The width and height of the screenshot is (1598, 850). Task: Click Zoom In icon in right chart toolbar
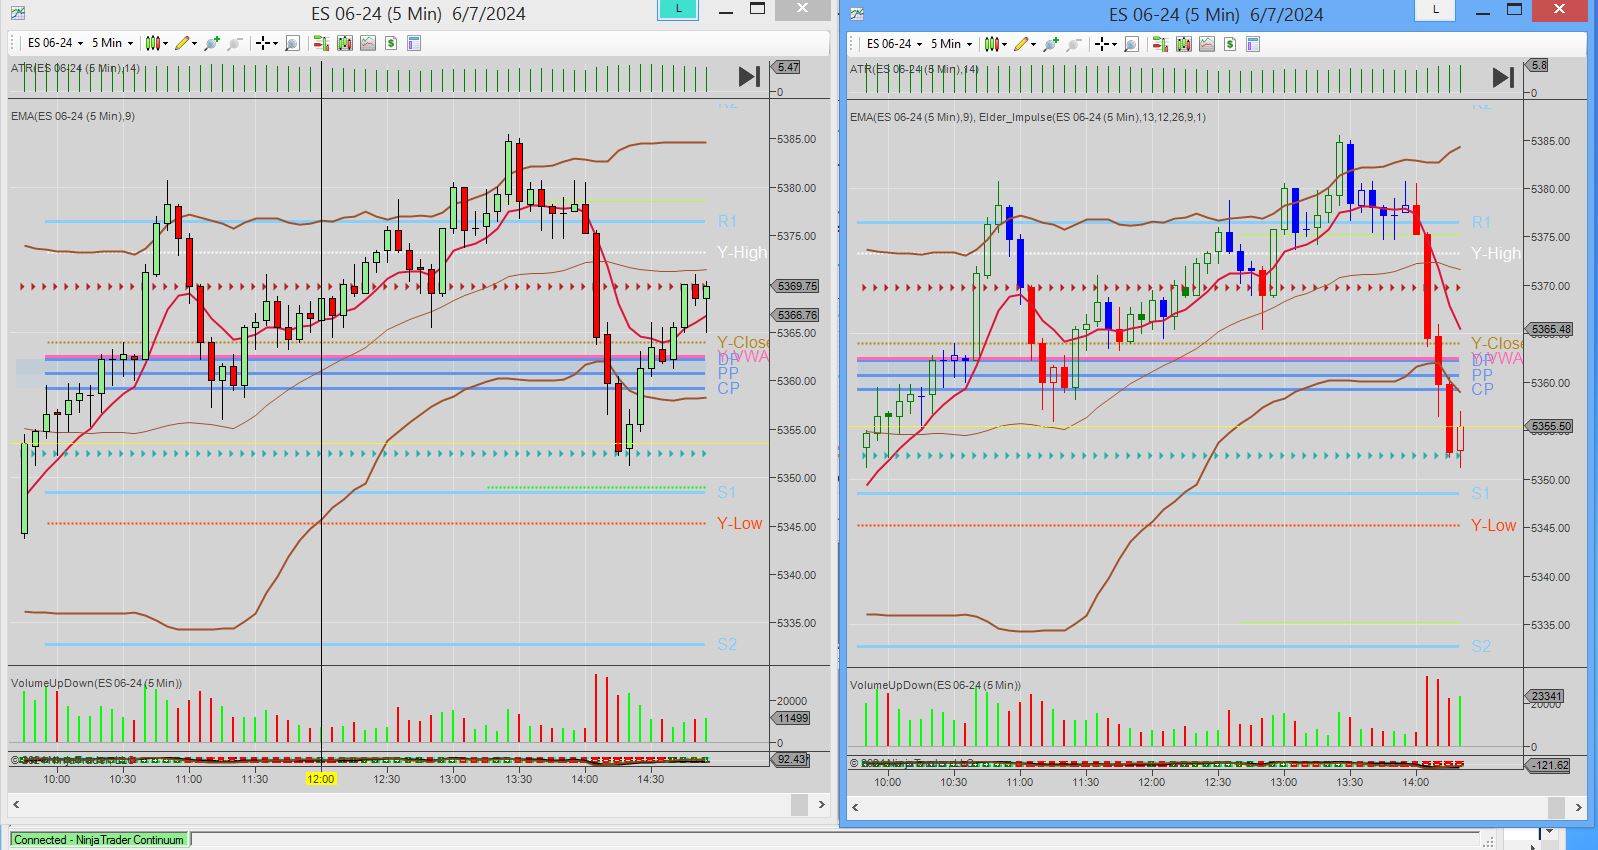click(x=1051, y=44)
